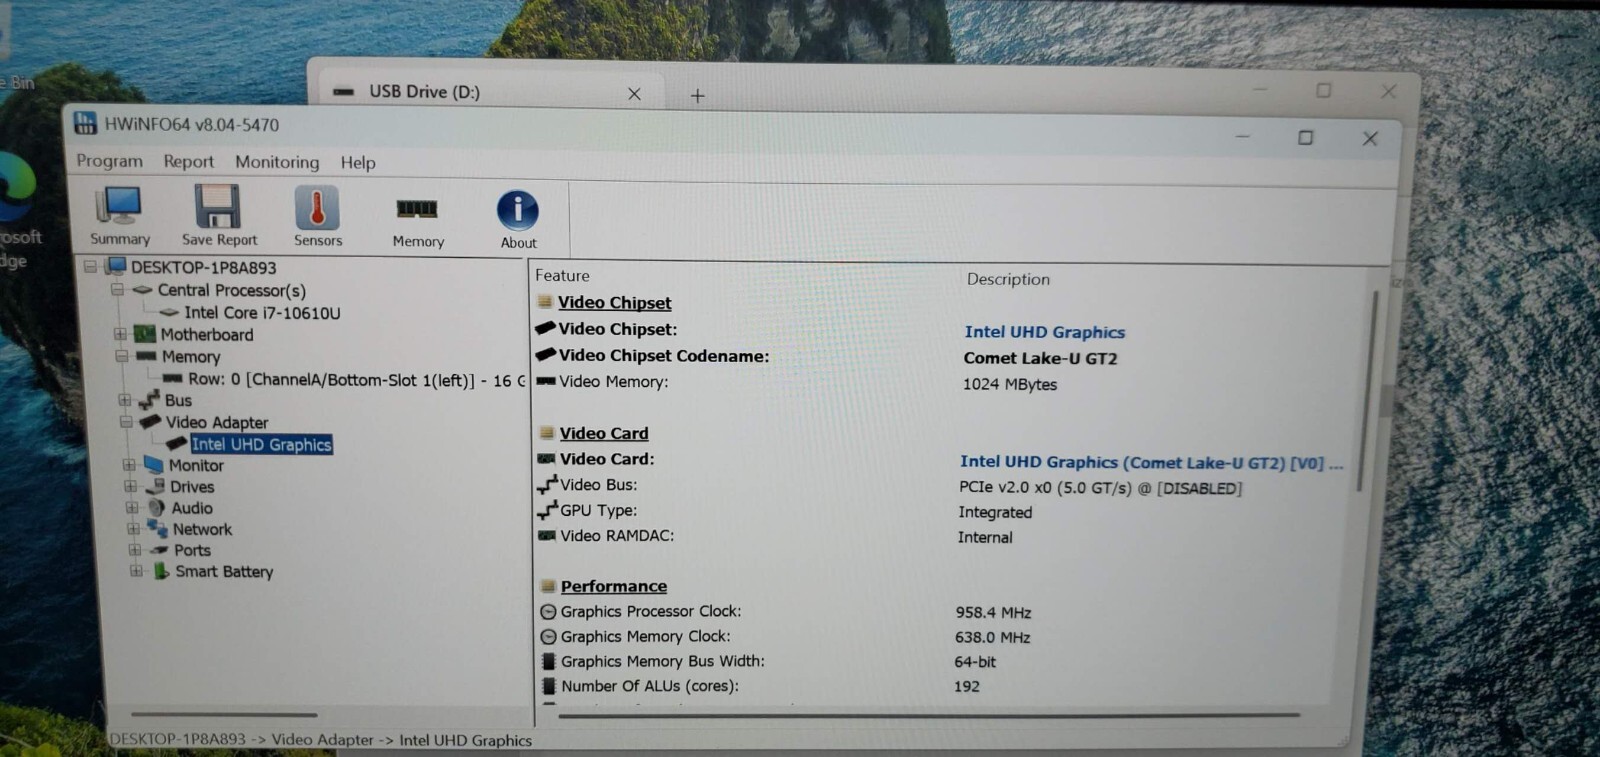
Task: Click the Video RAMDAC Internal value
Action: point(985,537)
